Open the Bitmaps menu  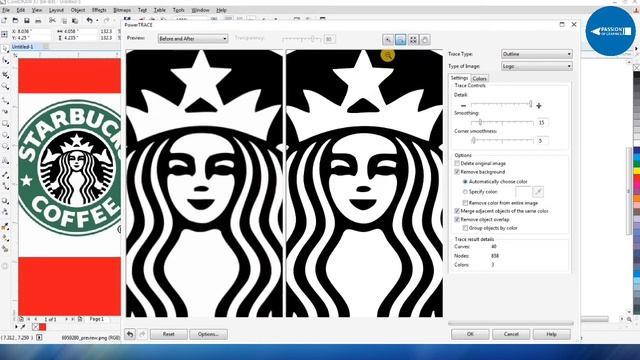click(x=122, y=10)
